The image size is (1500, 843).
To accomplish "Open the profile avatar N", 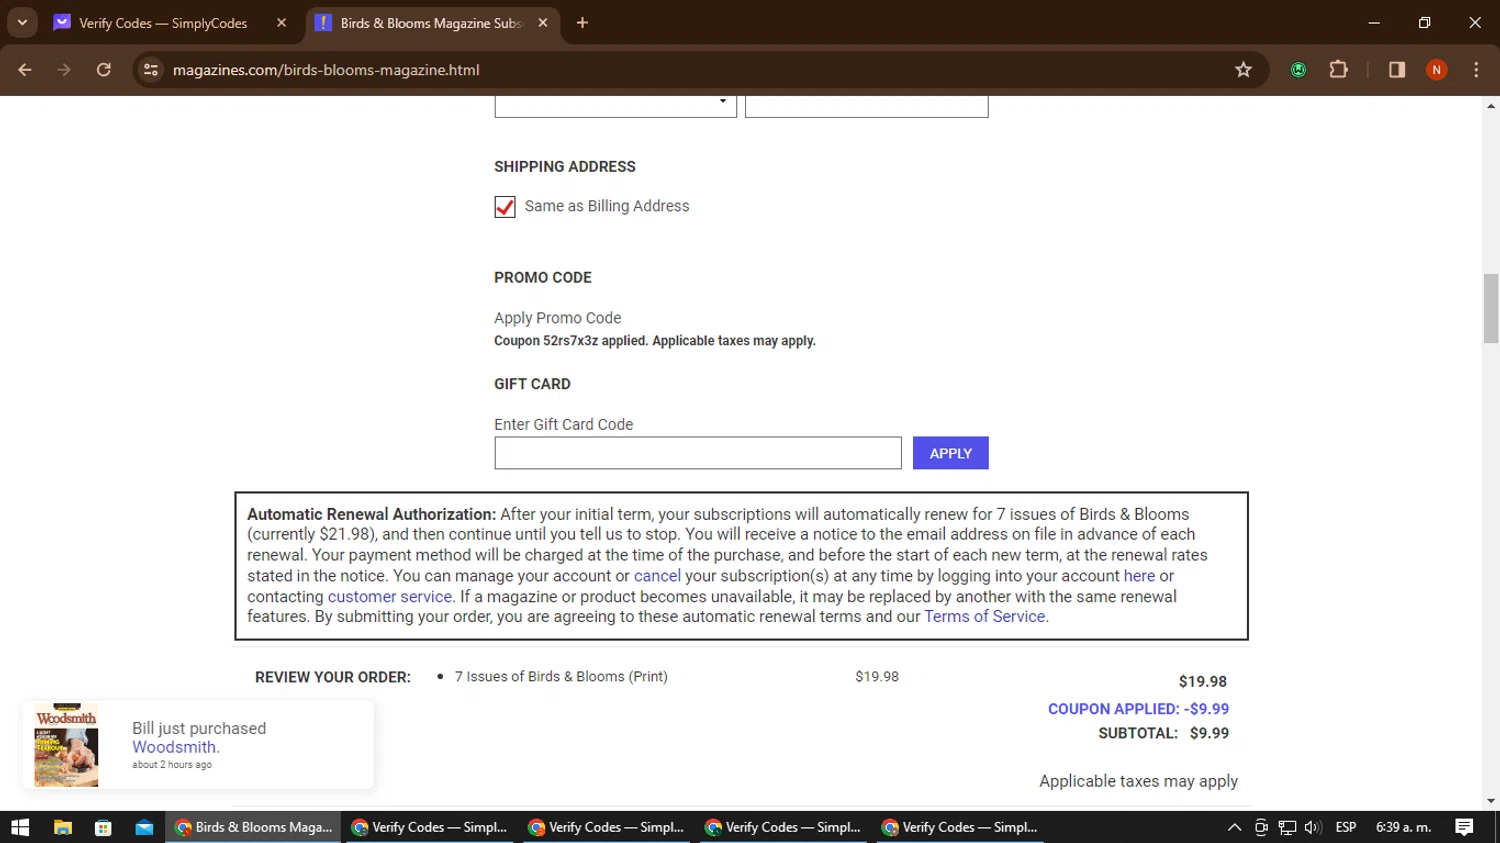I will coord(1436,70).
